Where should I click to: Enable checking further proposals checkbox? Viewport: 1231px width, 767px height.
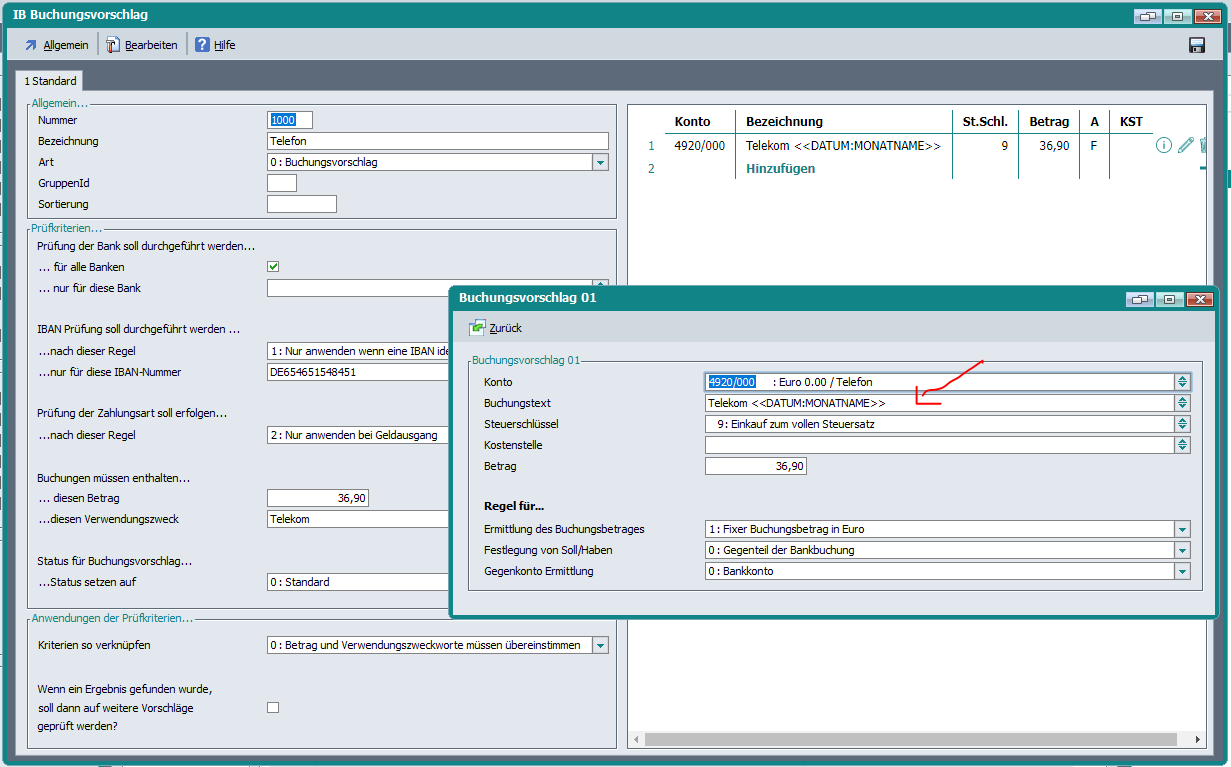coord(273,708)
